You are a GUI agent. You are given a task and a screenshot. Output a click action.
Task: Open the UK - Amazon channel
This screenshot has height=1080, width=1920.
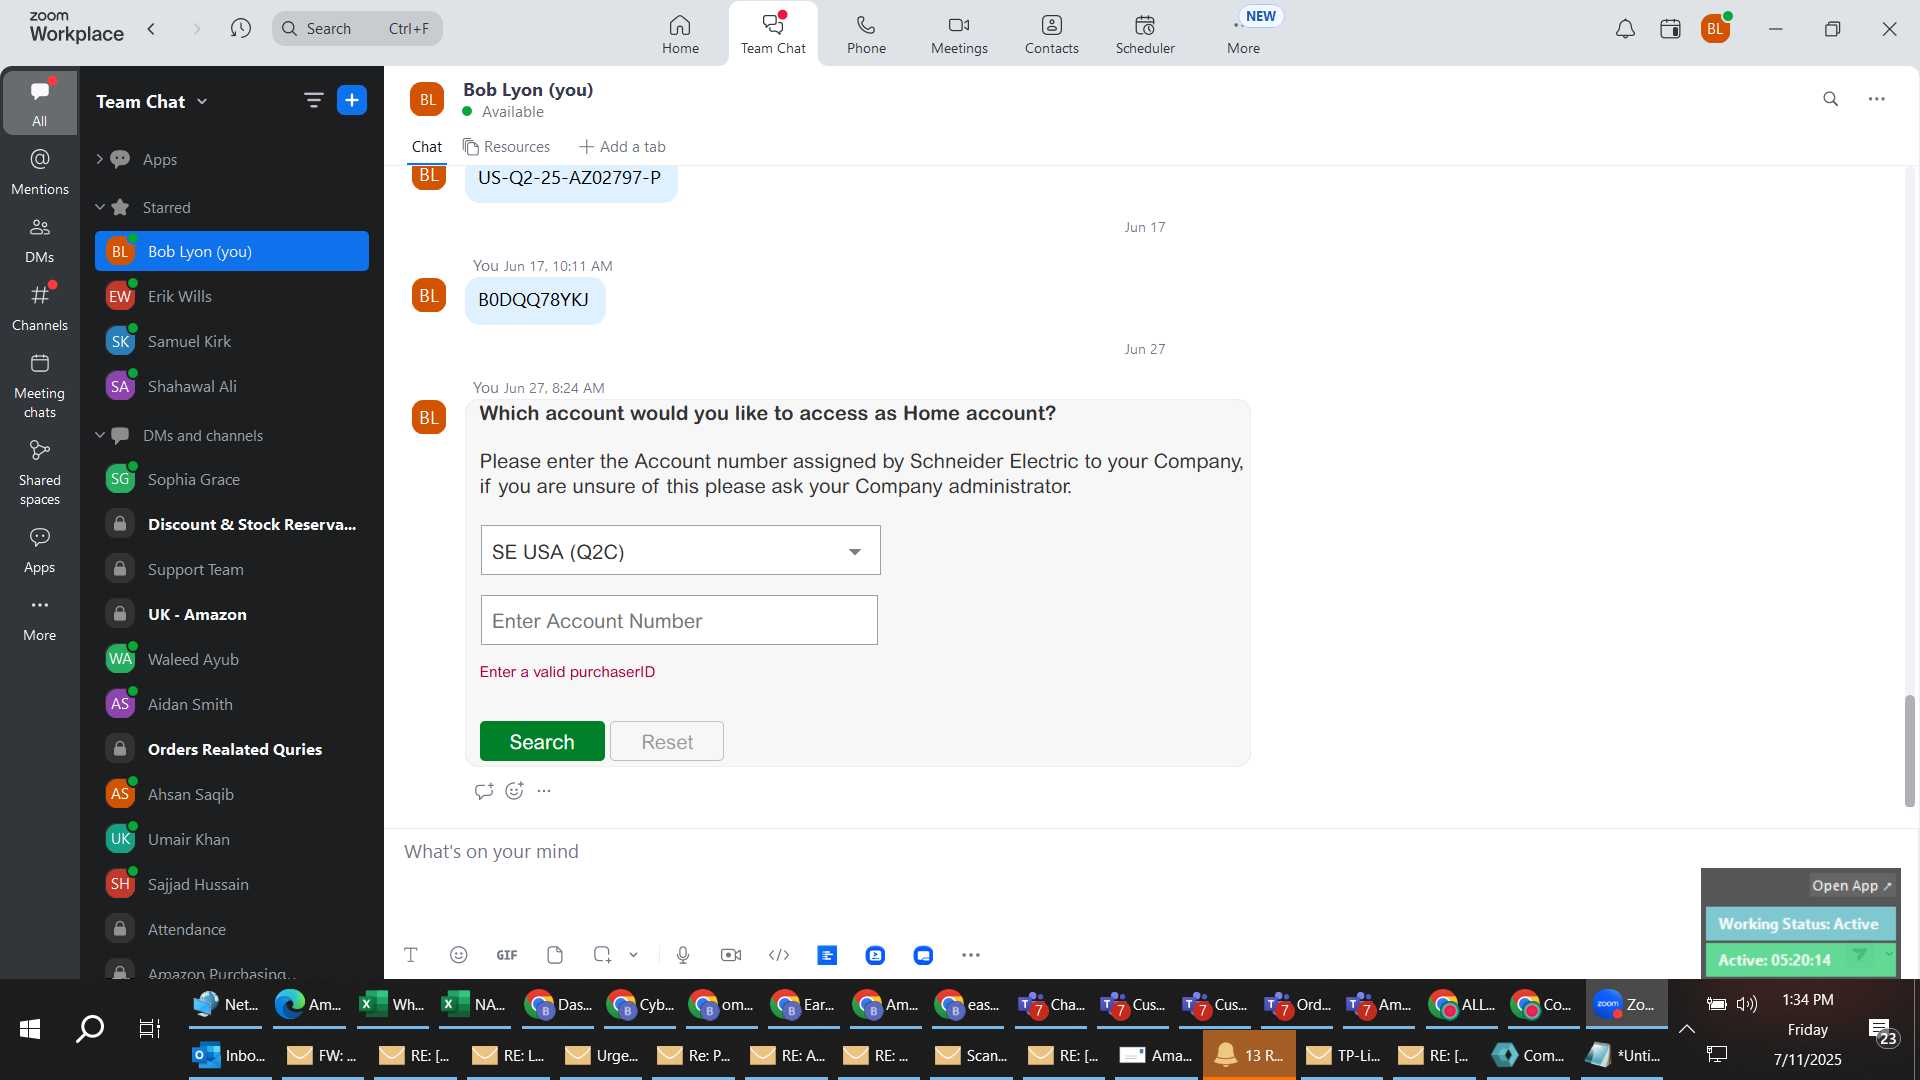click(x=232, y=614)
